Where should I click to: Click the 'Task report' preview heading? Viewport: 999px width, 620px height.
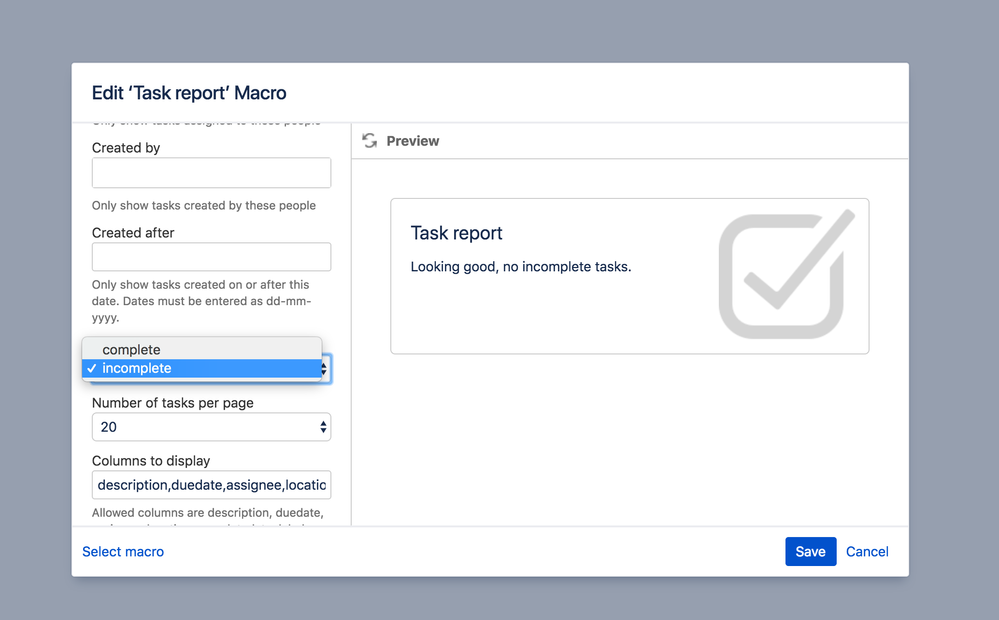coord(456,233)
